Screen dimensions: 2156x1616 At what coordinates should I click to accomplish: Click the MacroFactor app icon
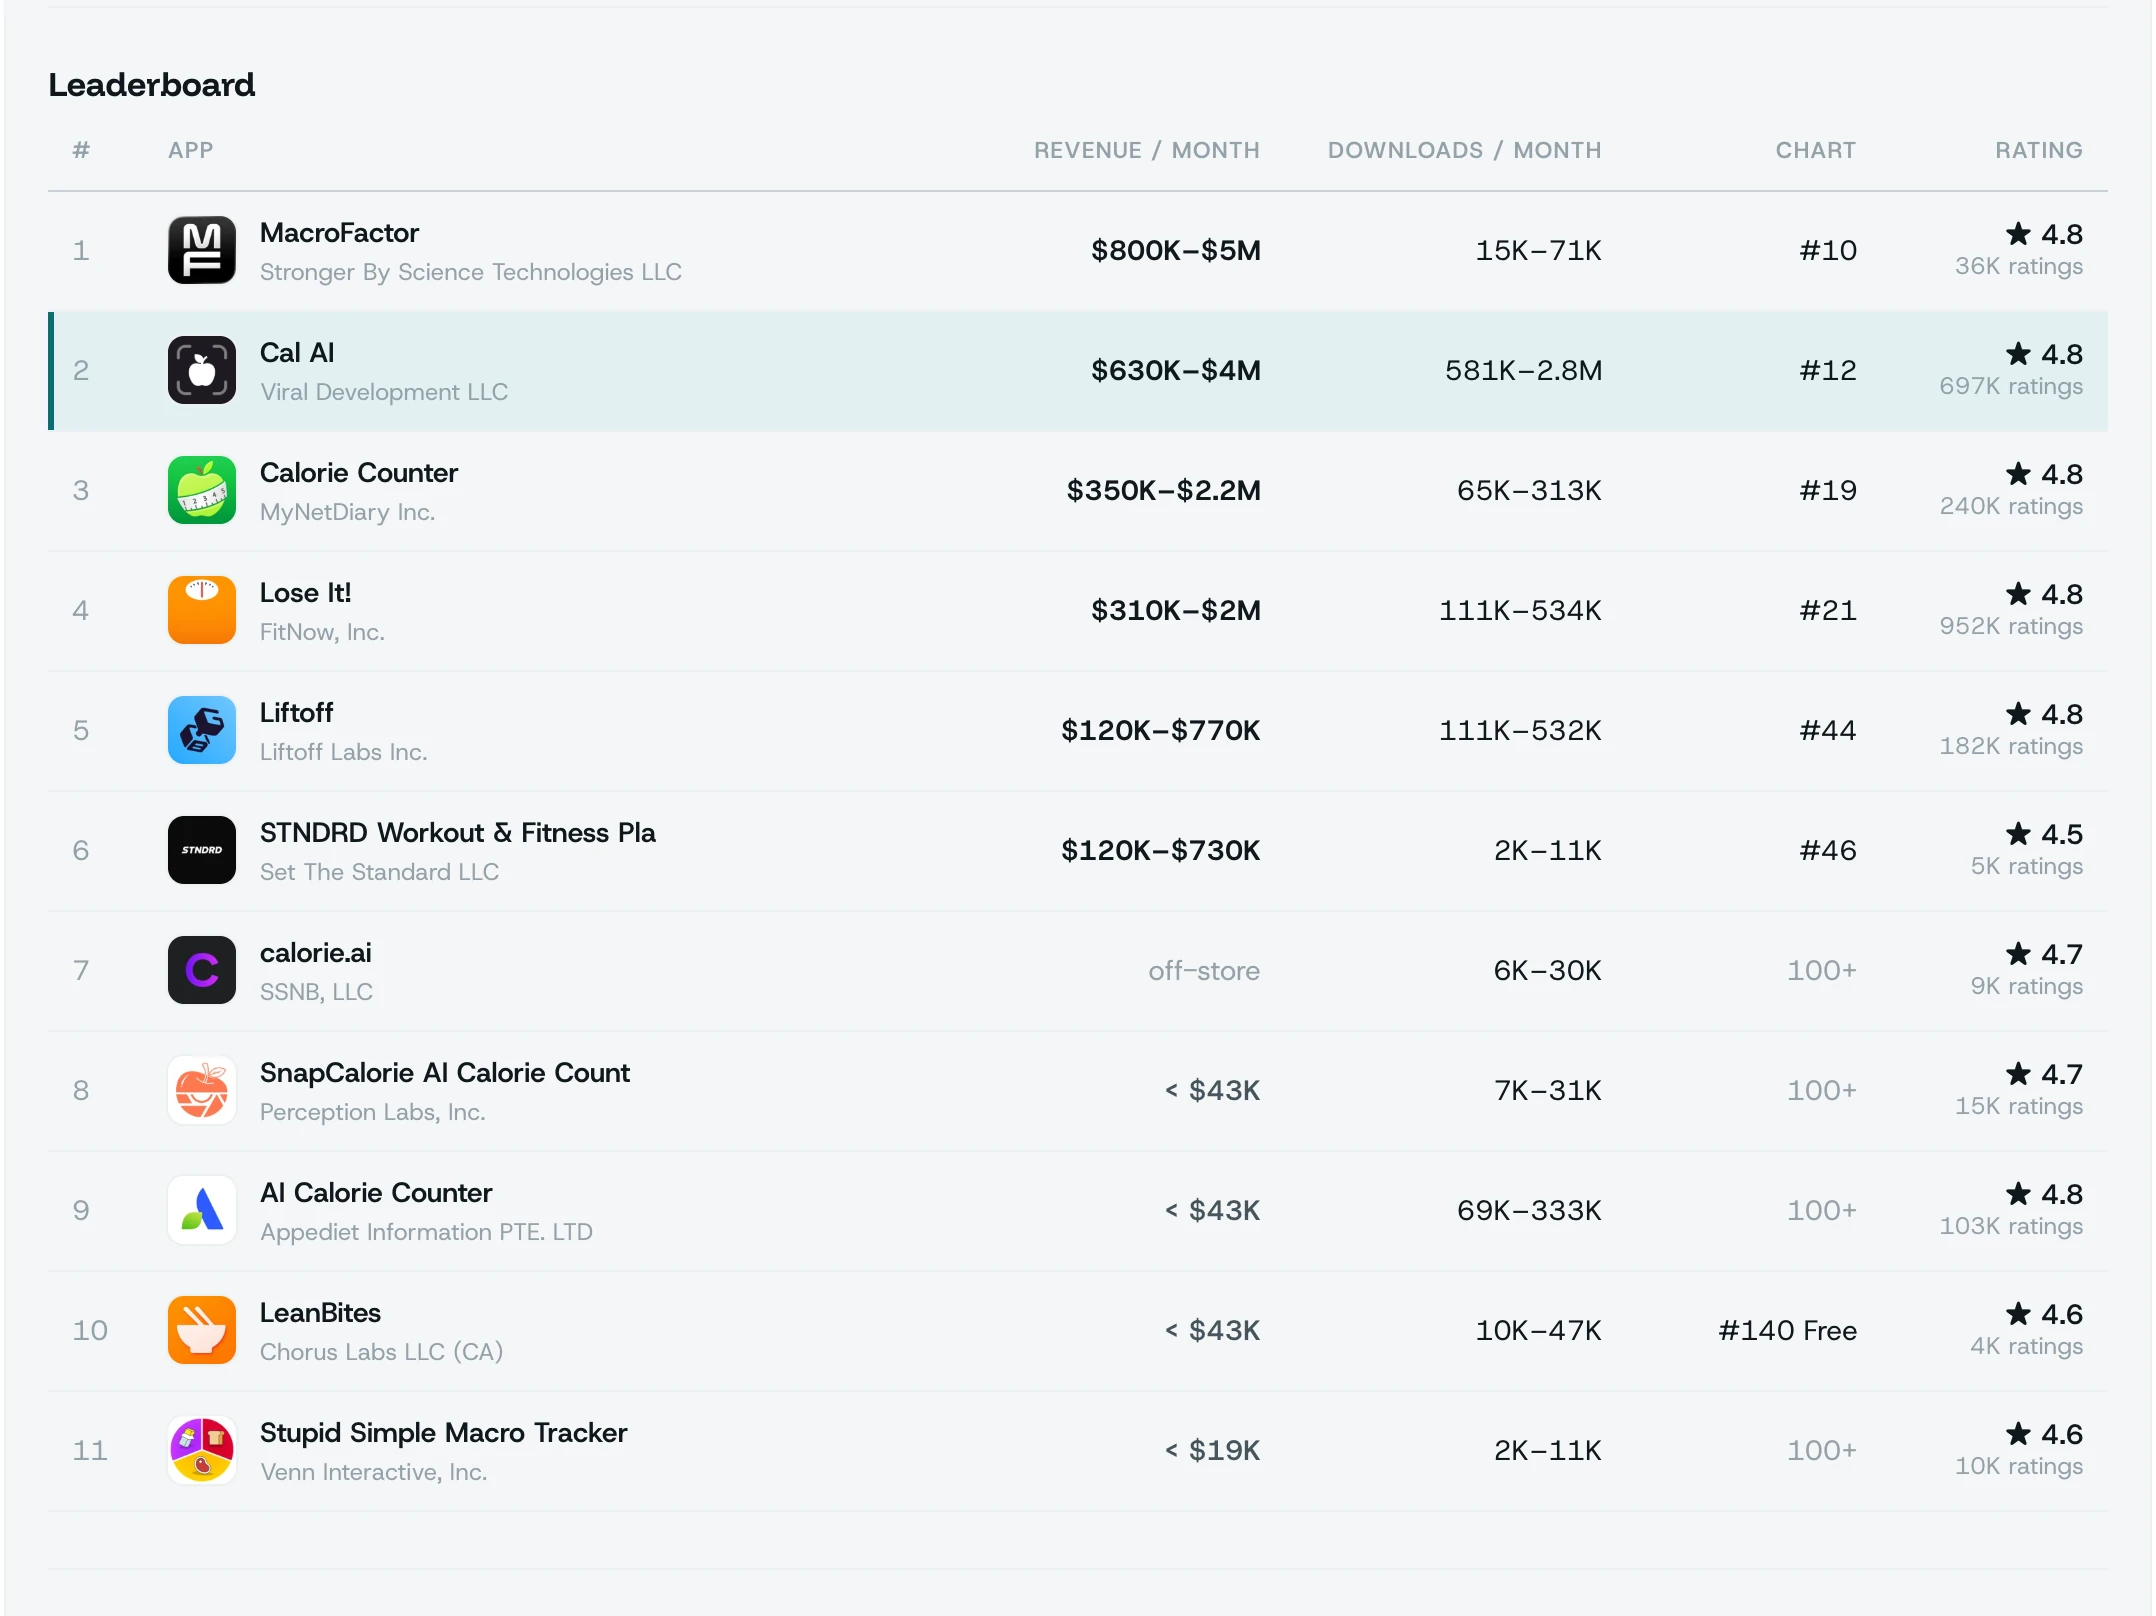tap(202, 250)
